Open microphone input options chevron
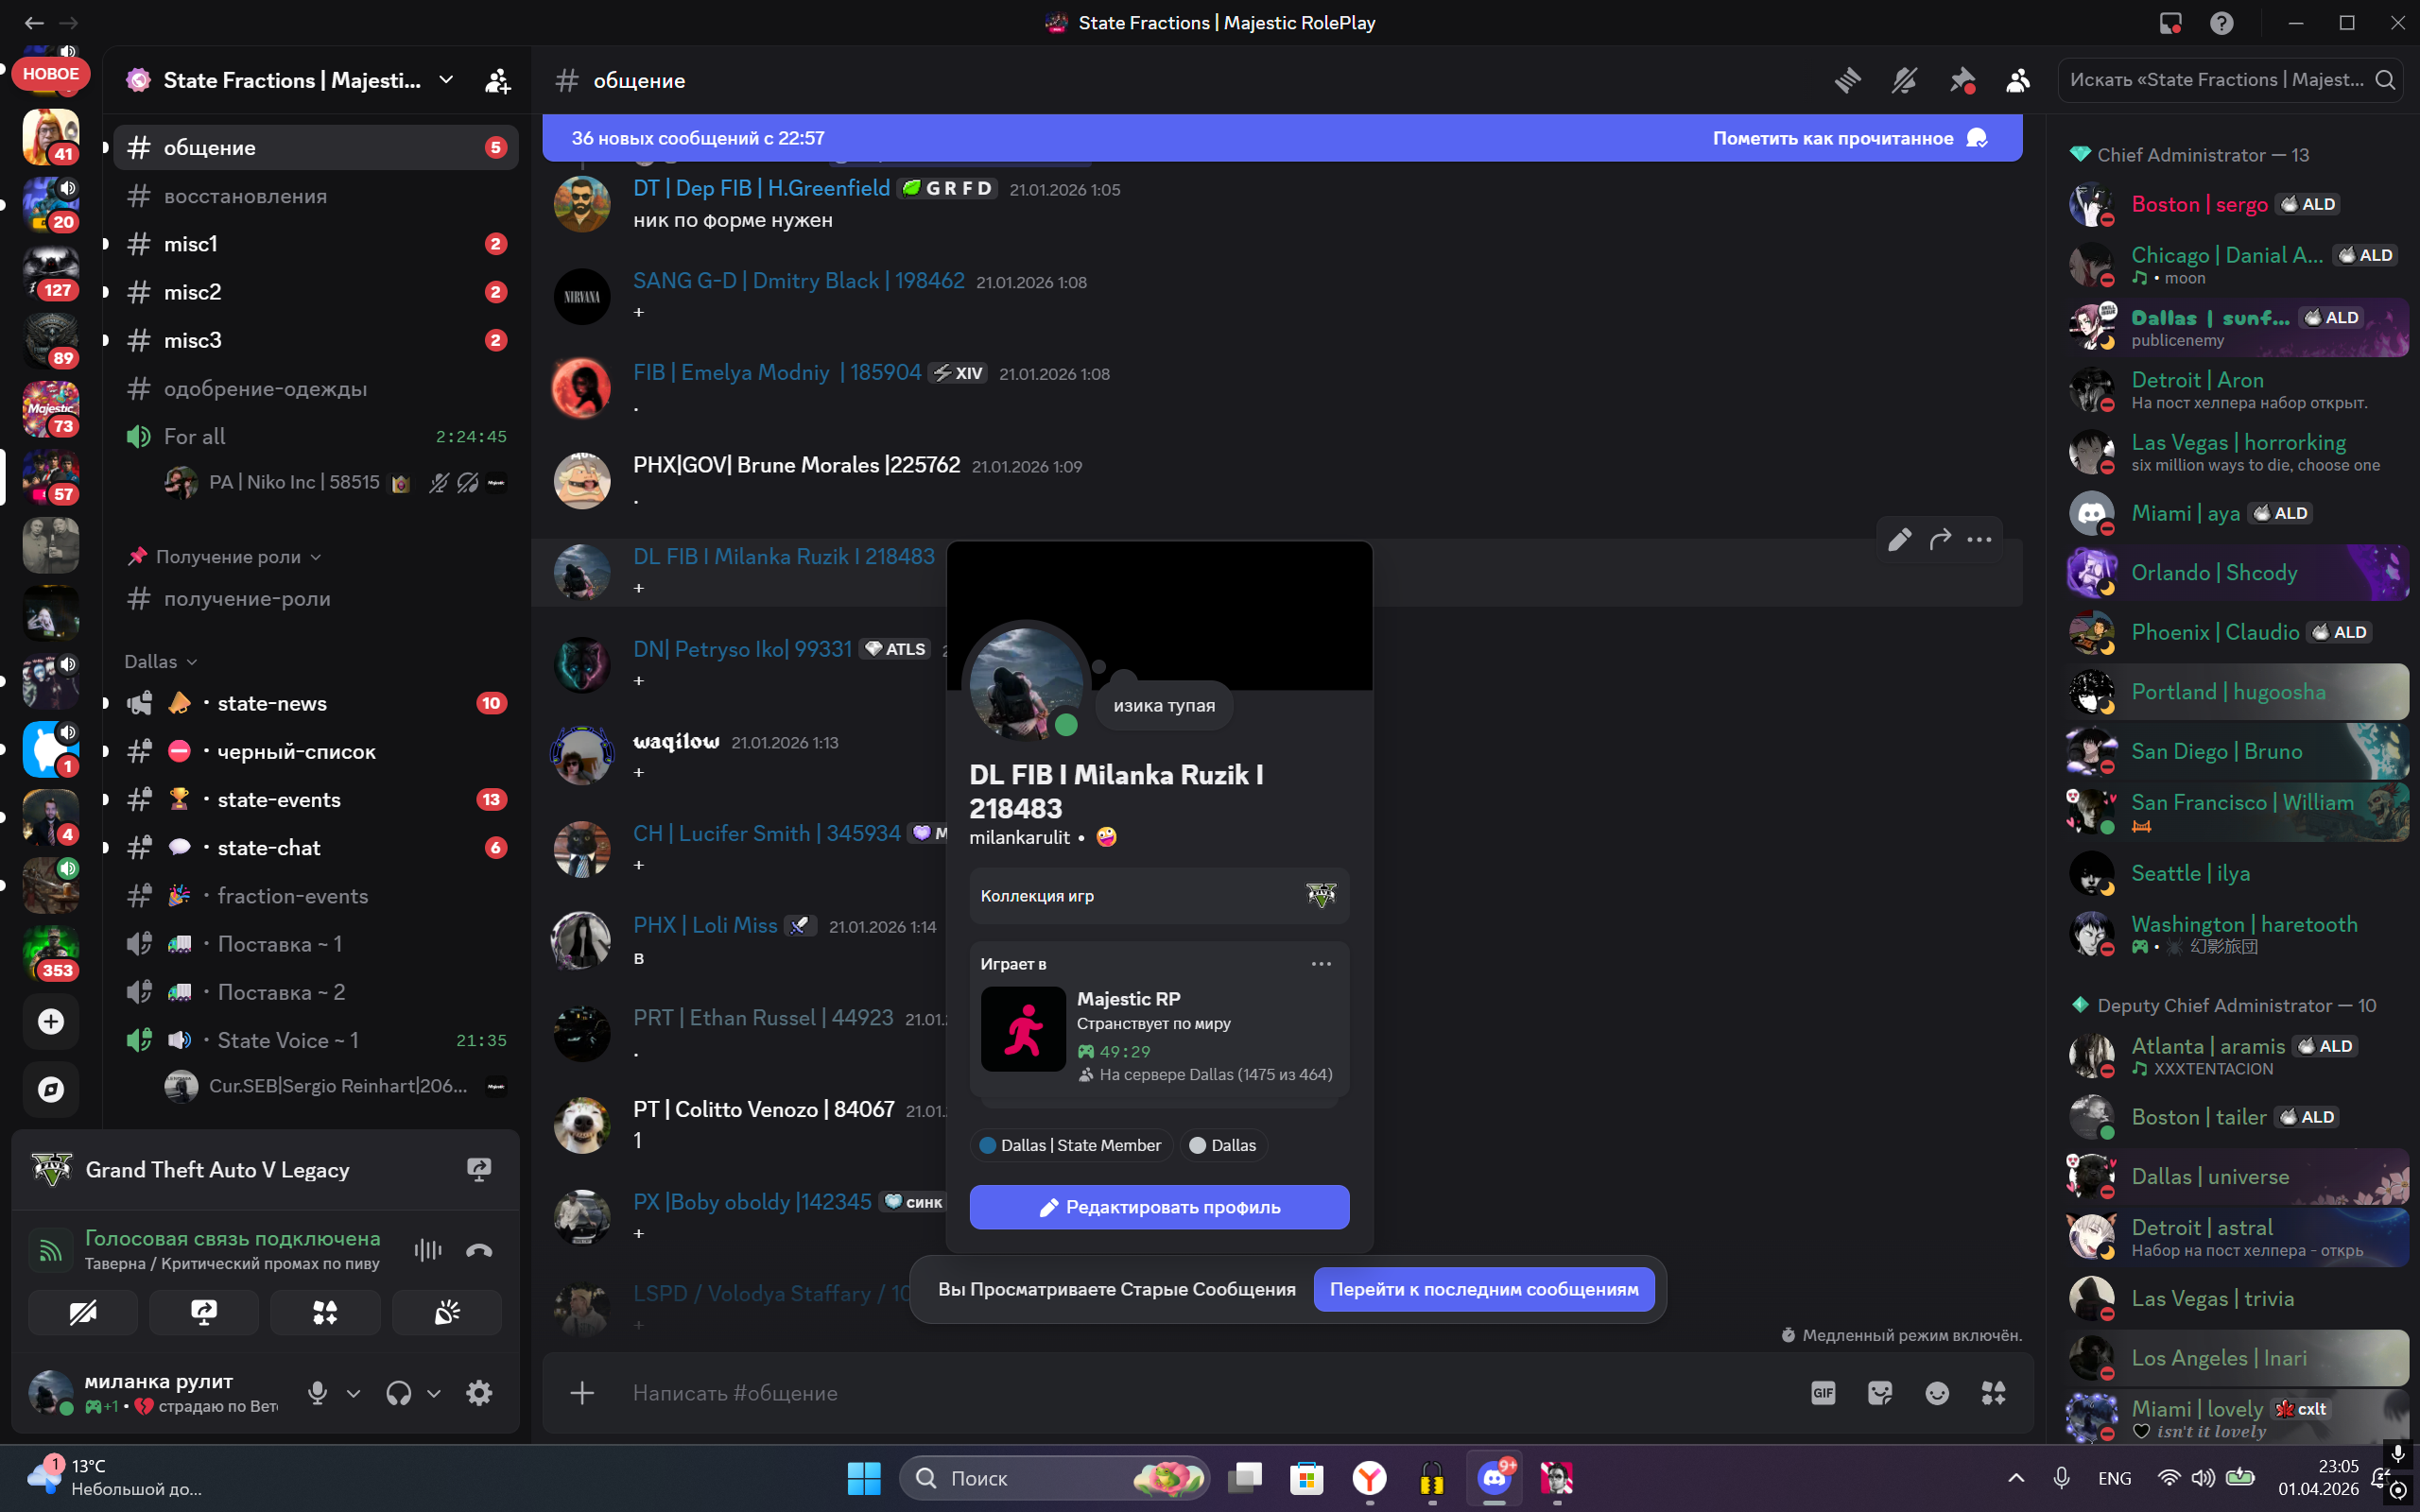 [353, 1393]
